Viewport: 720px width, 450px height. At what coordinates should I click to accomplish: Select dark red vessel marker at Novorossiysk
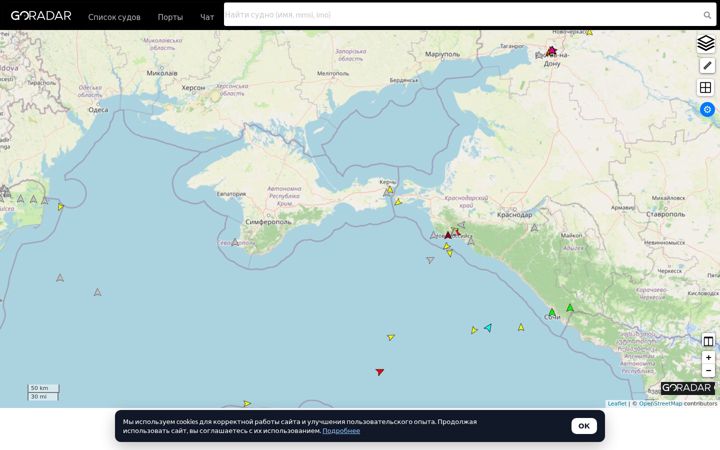[448, 235]
